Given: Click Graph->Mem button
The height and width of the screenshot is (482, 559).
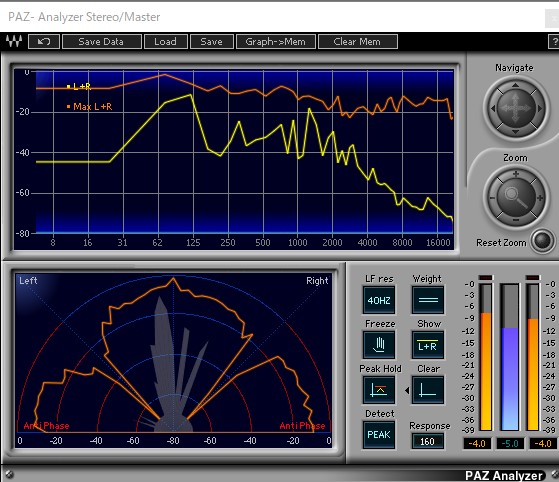Looking at the screenshot, I should pos(276,41).
